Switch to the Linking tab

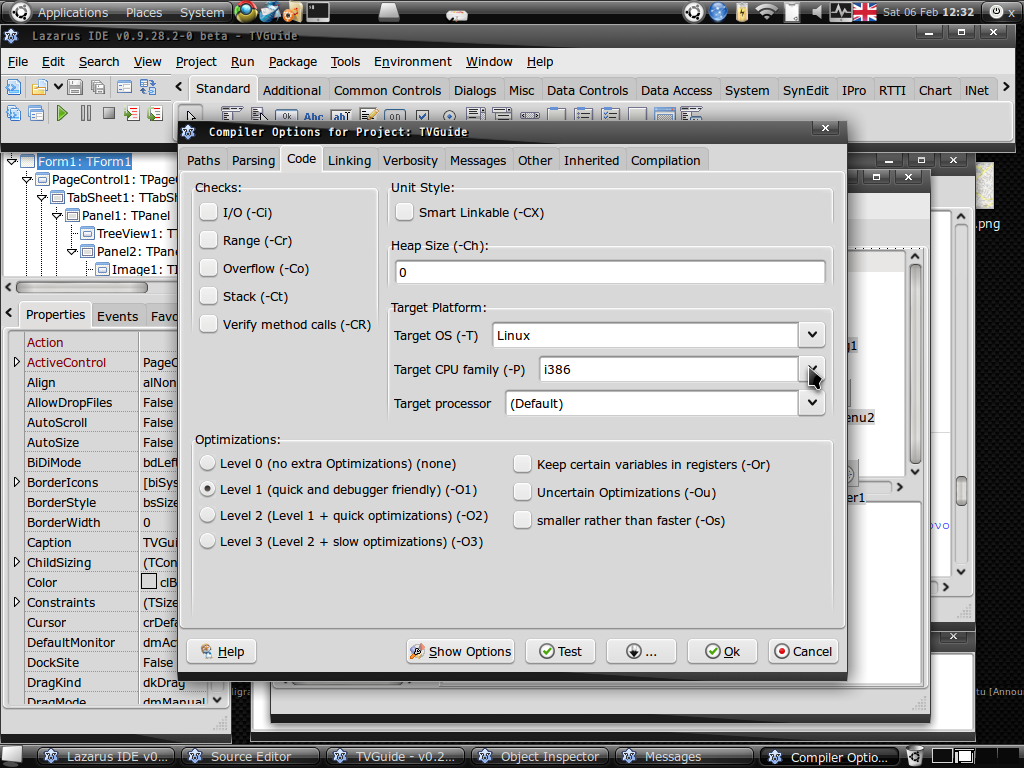[349, 160]
